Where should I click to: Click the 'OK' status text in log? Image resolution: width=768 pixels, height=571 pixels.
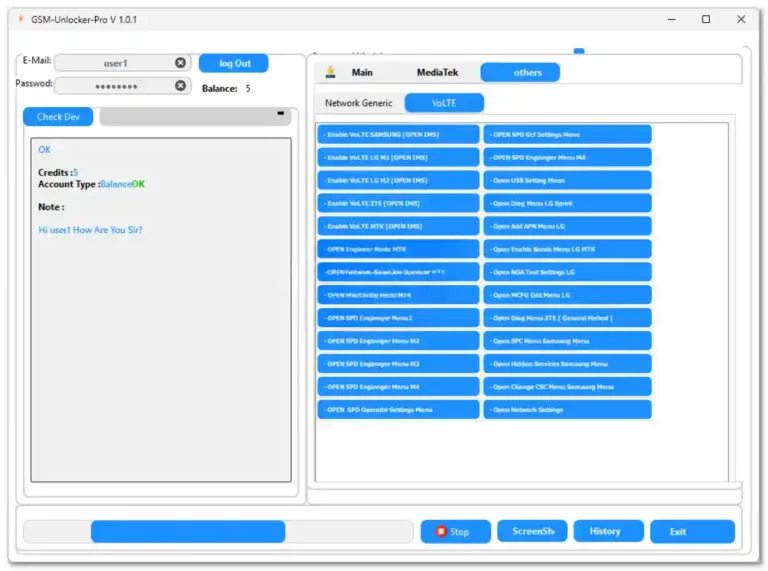point(44,150)
